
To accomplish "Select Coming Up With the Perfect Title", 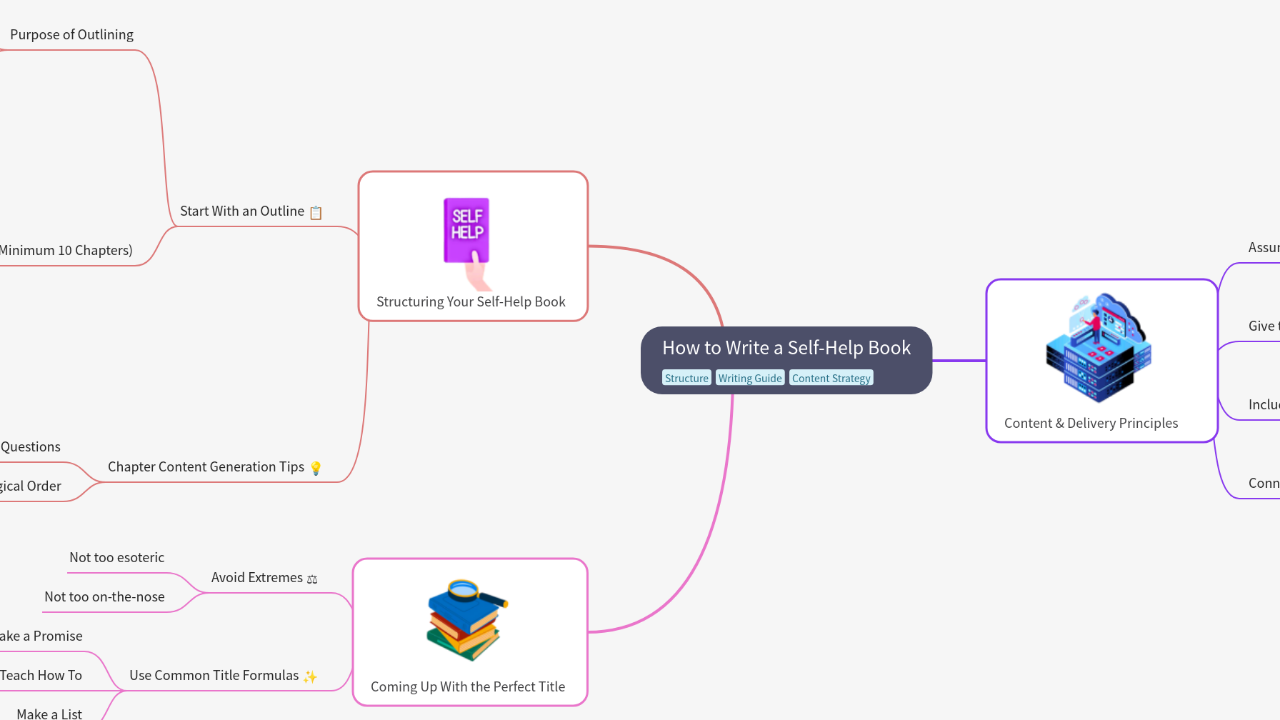I will point(468,686).
